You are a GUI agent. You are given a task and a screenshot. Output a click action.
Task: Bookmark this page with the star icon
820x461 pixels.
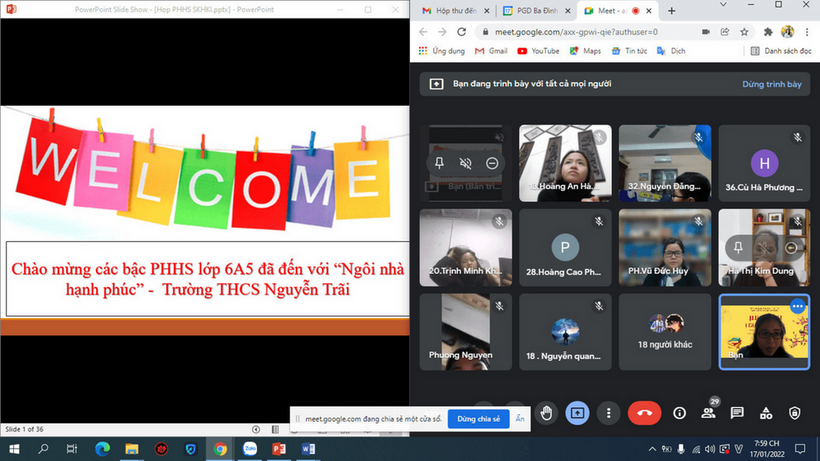pyautogui.click(x=744, y=32)
